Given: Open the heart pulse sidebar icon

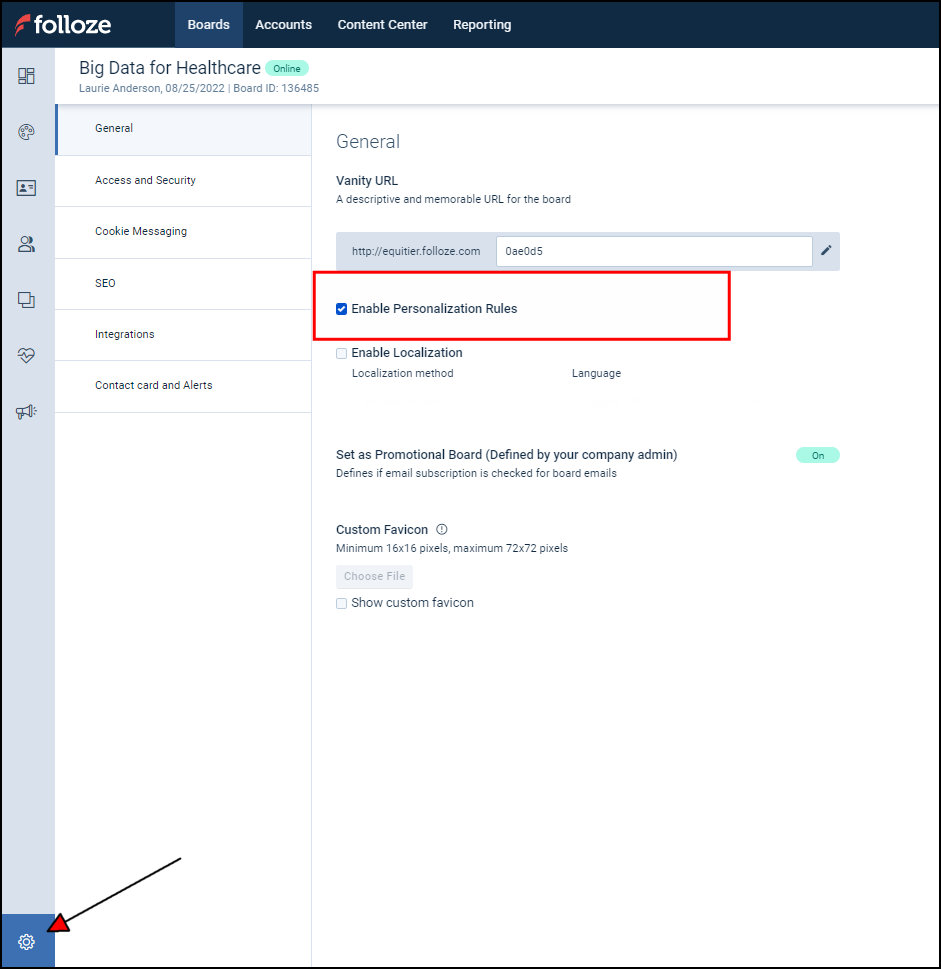Looking at the screenshot, I should [27, 356].
